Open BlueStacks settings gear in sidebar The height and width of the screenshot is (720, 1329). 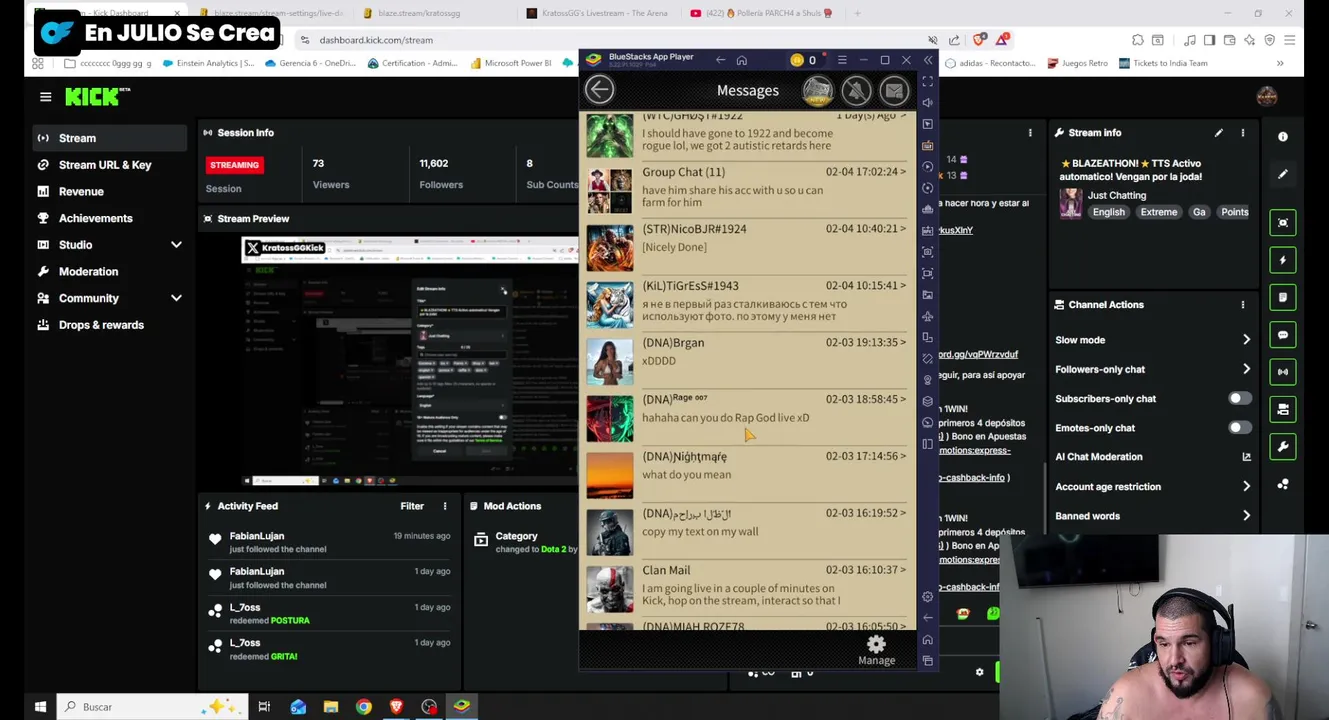point(928,596)
